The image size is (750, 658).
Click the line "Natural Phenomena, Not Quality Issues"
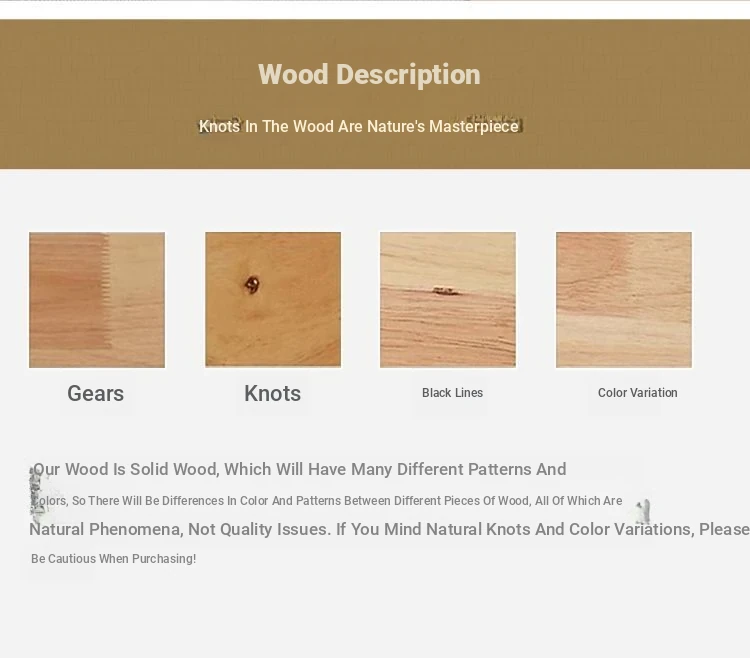point(389,529)
